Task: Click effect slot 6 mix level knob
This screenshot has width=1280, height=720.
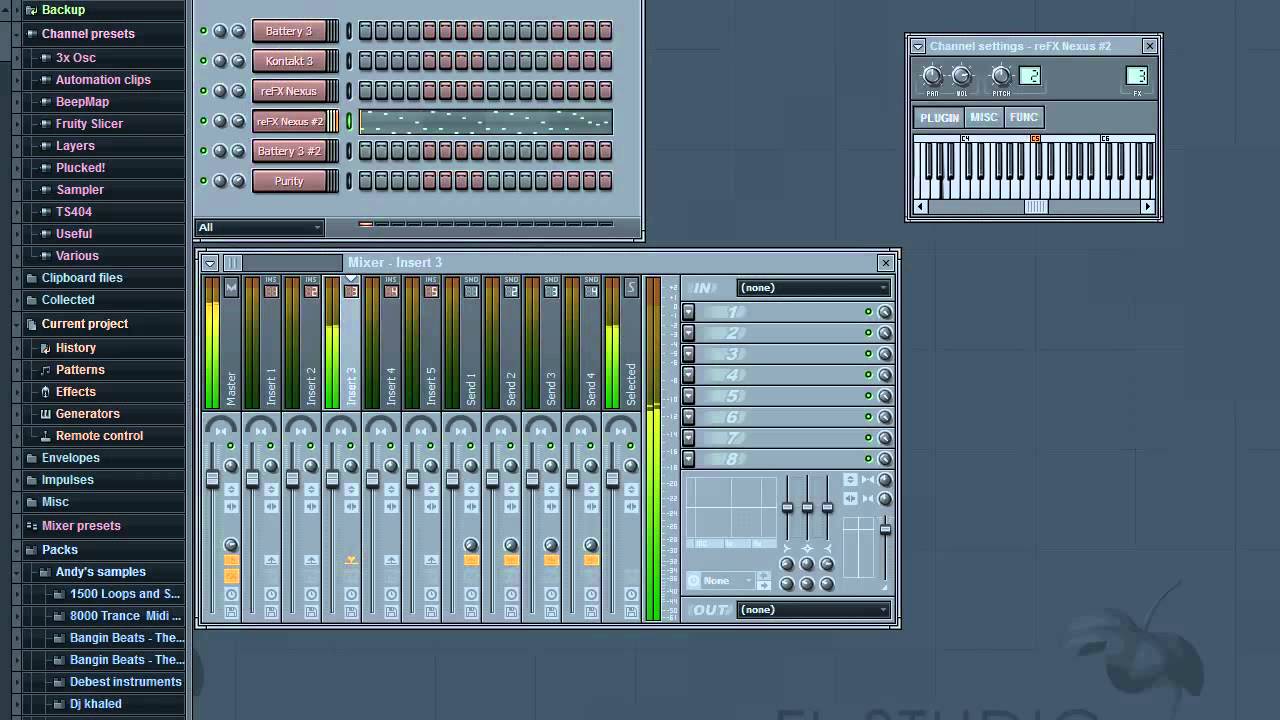Action: [x=884, y=417]
